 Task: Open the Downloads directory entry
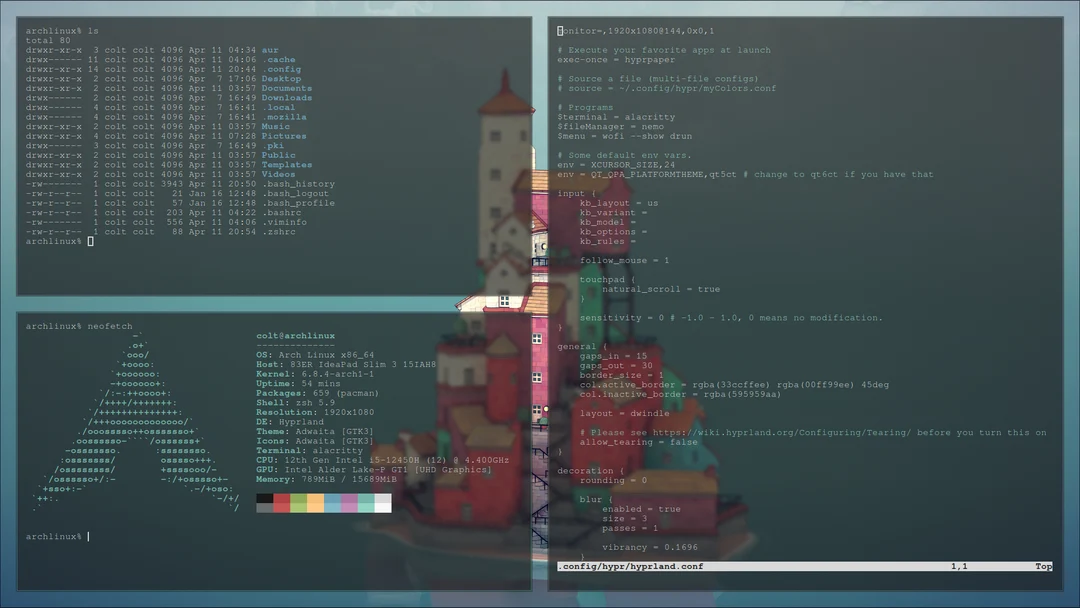pyautogui.click(x=286, y=97)
